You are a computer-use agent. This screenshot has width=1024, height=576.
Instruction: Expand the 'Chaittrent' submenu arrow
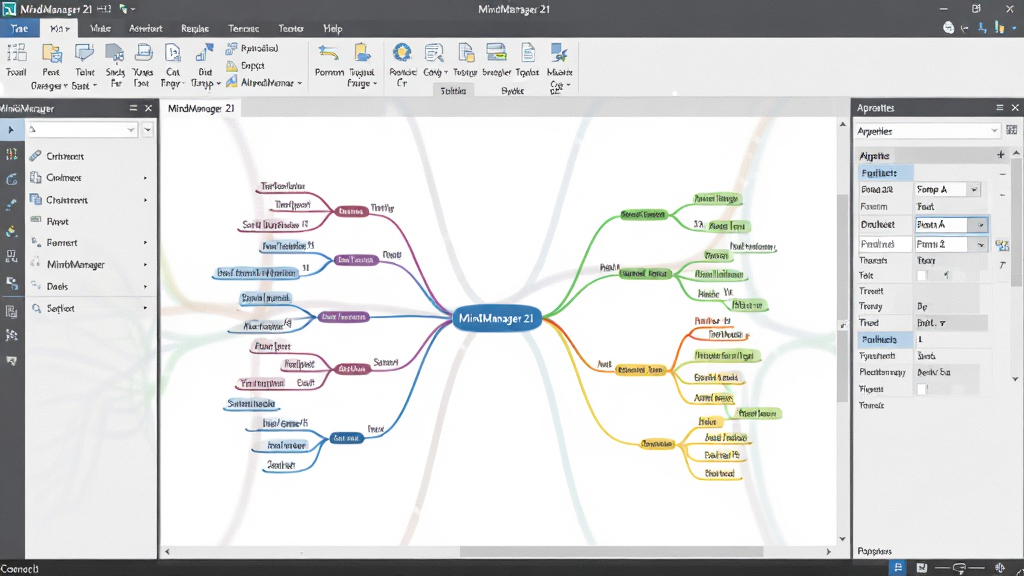tap(145, 200)
